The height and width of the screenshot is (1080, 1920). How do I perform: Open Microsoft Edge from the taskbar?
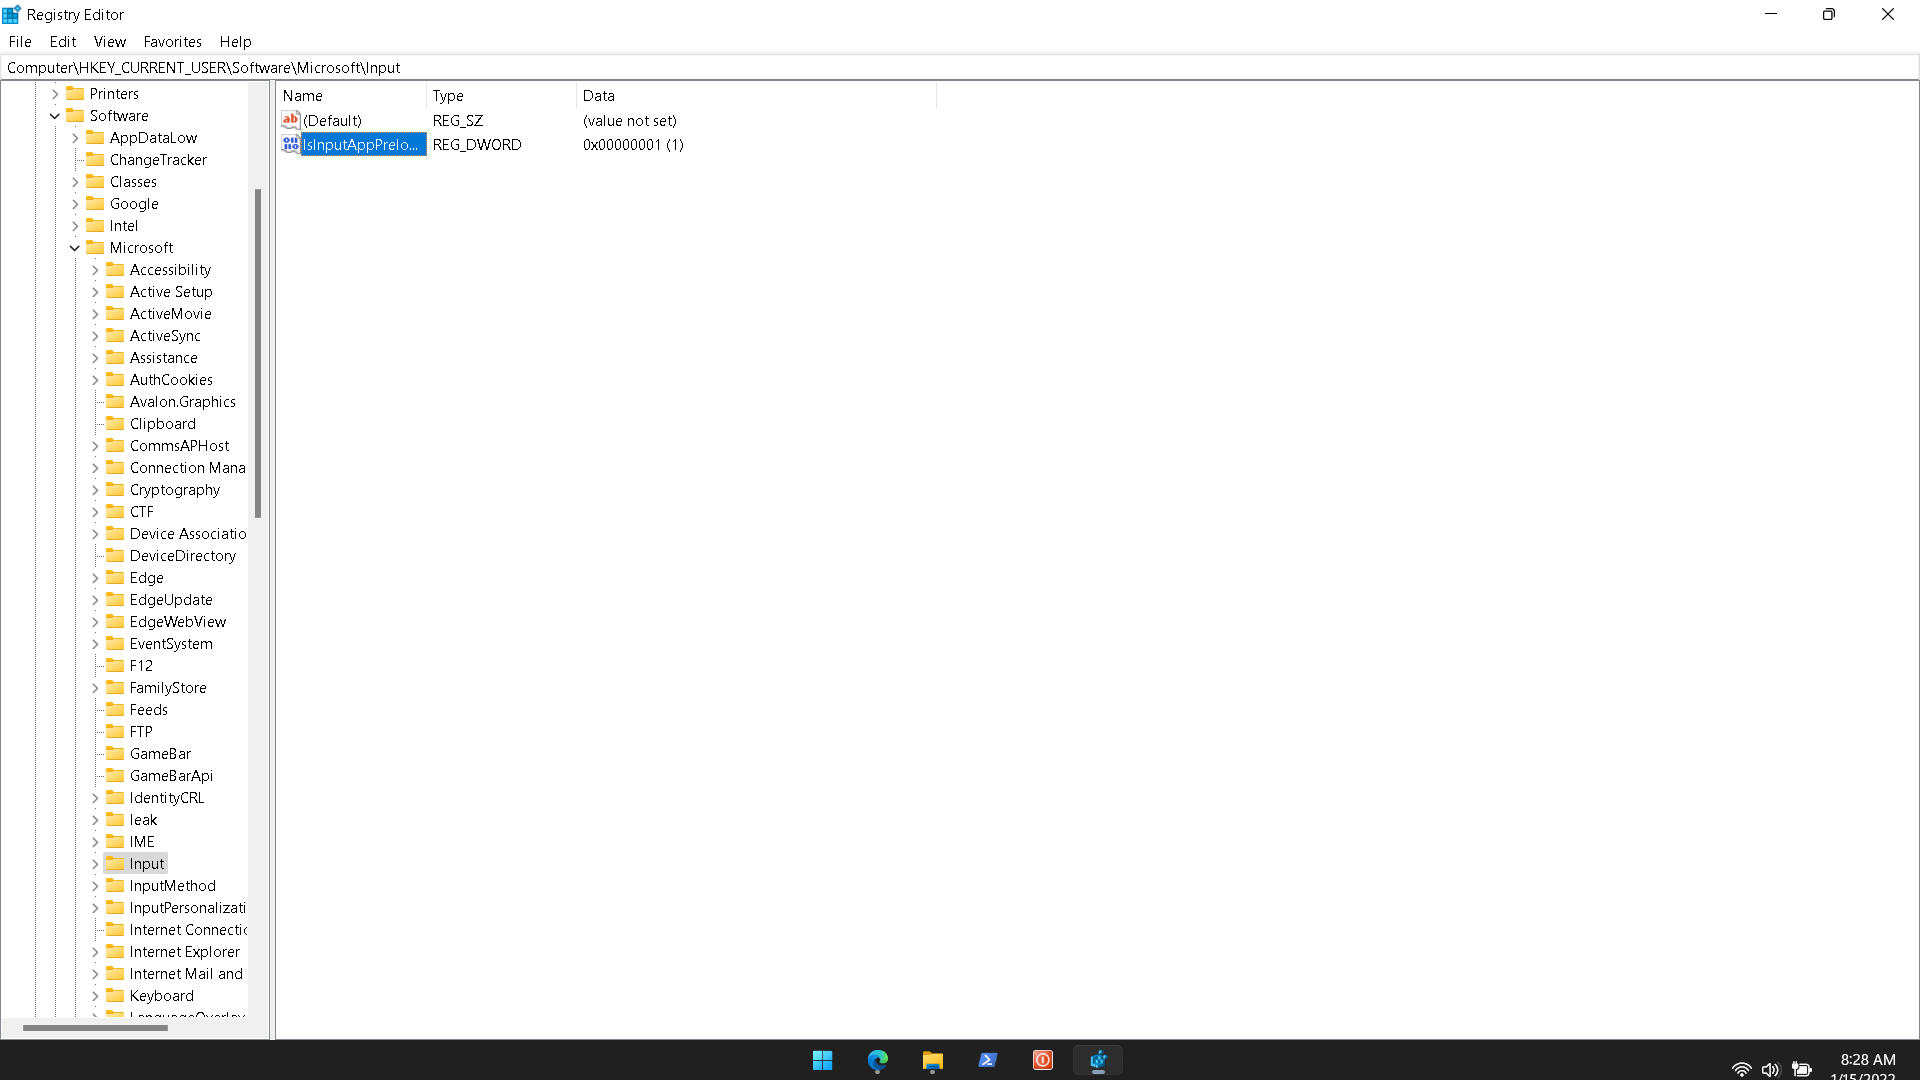tap(877, 1060)
